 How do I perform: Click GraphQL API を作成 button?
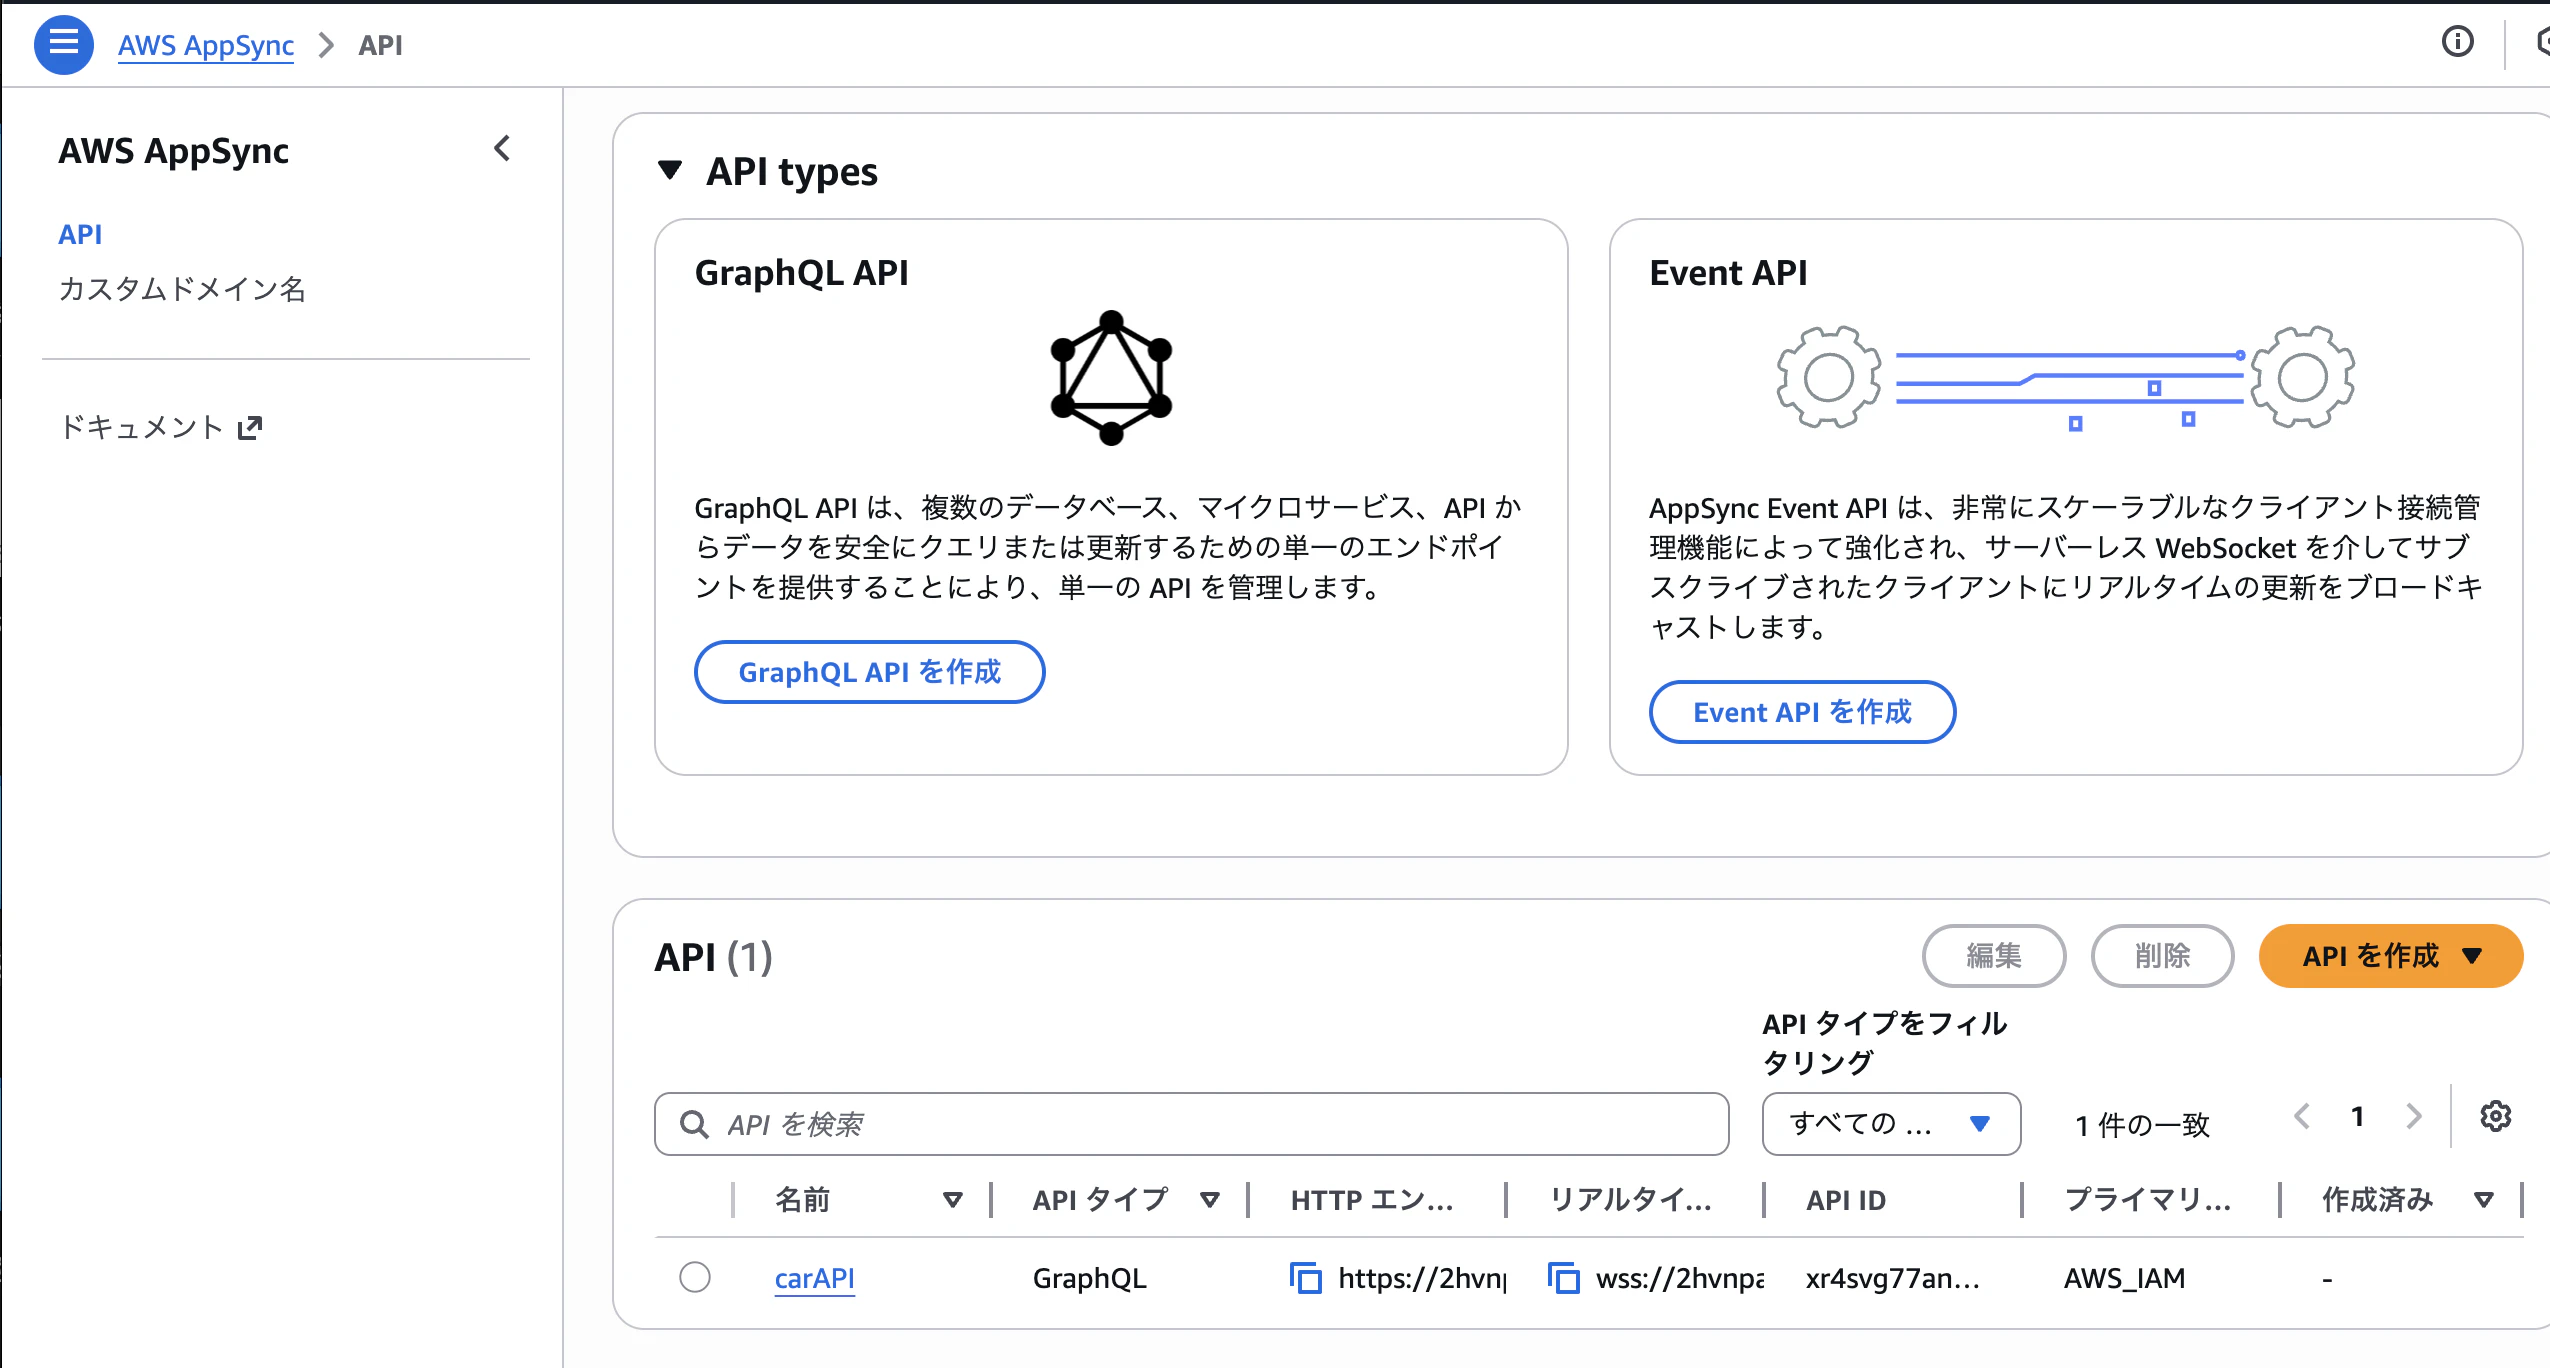coord(870,672)
